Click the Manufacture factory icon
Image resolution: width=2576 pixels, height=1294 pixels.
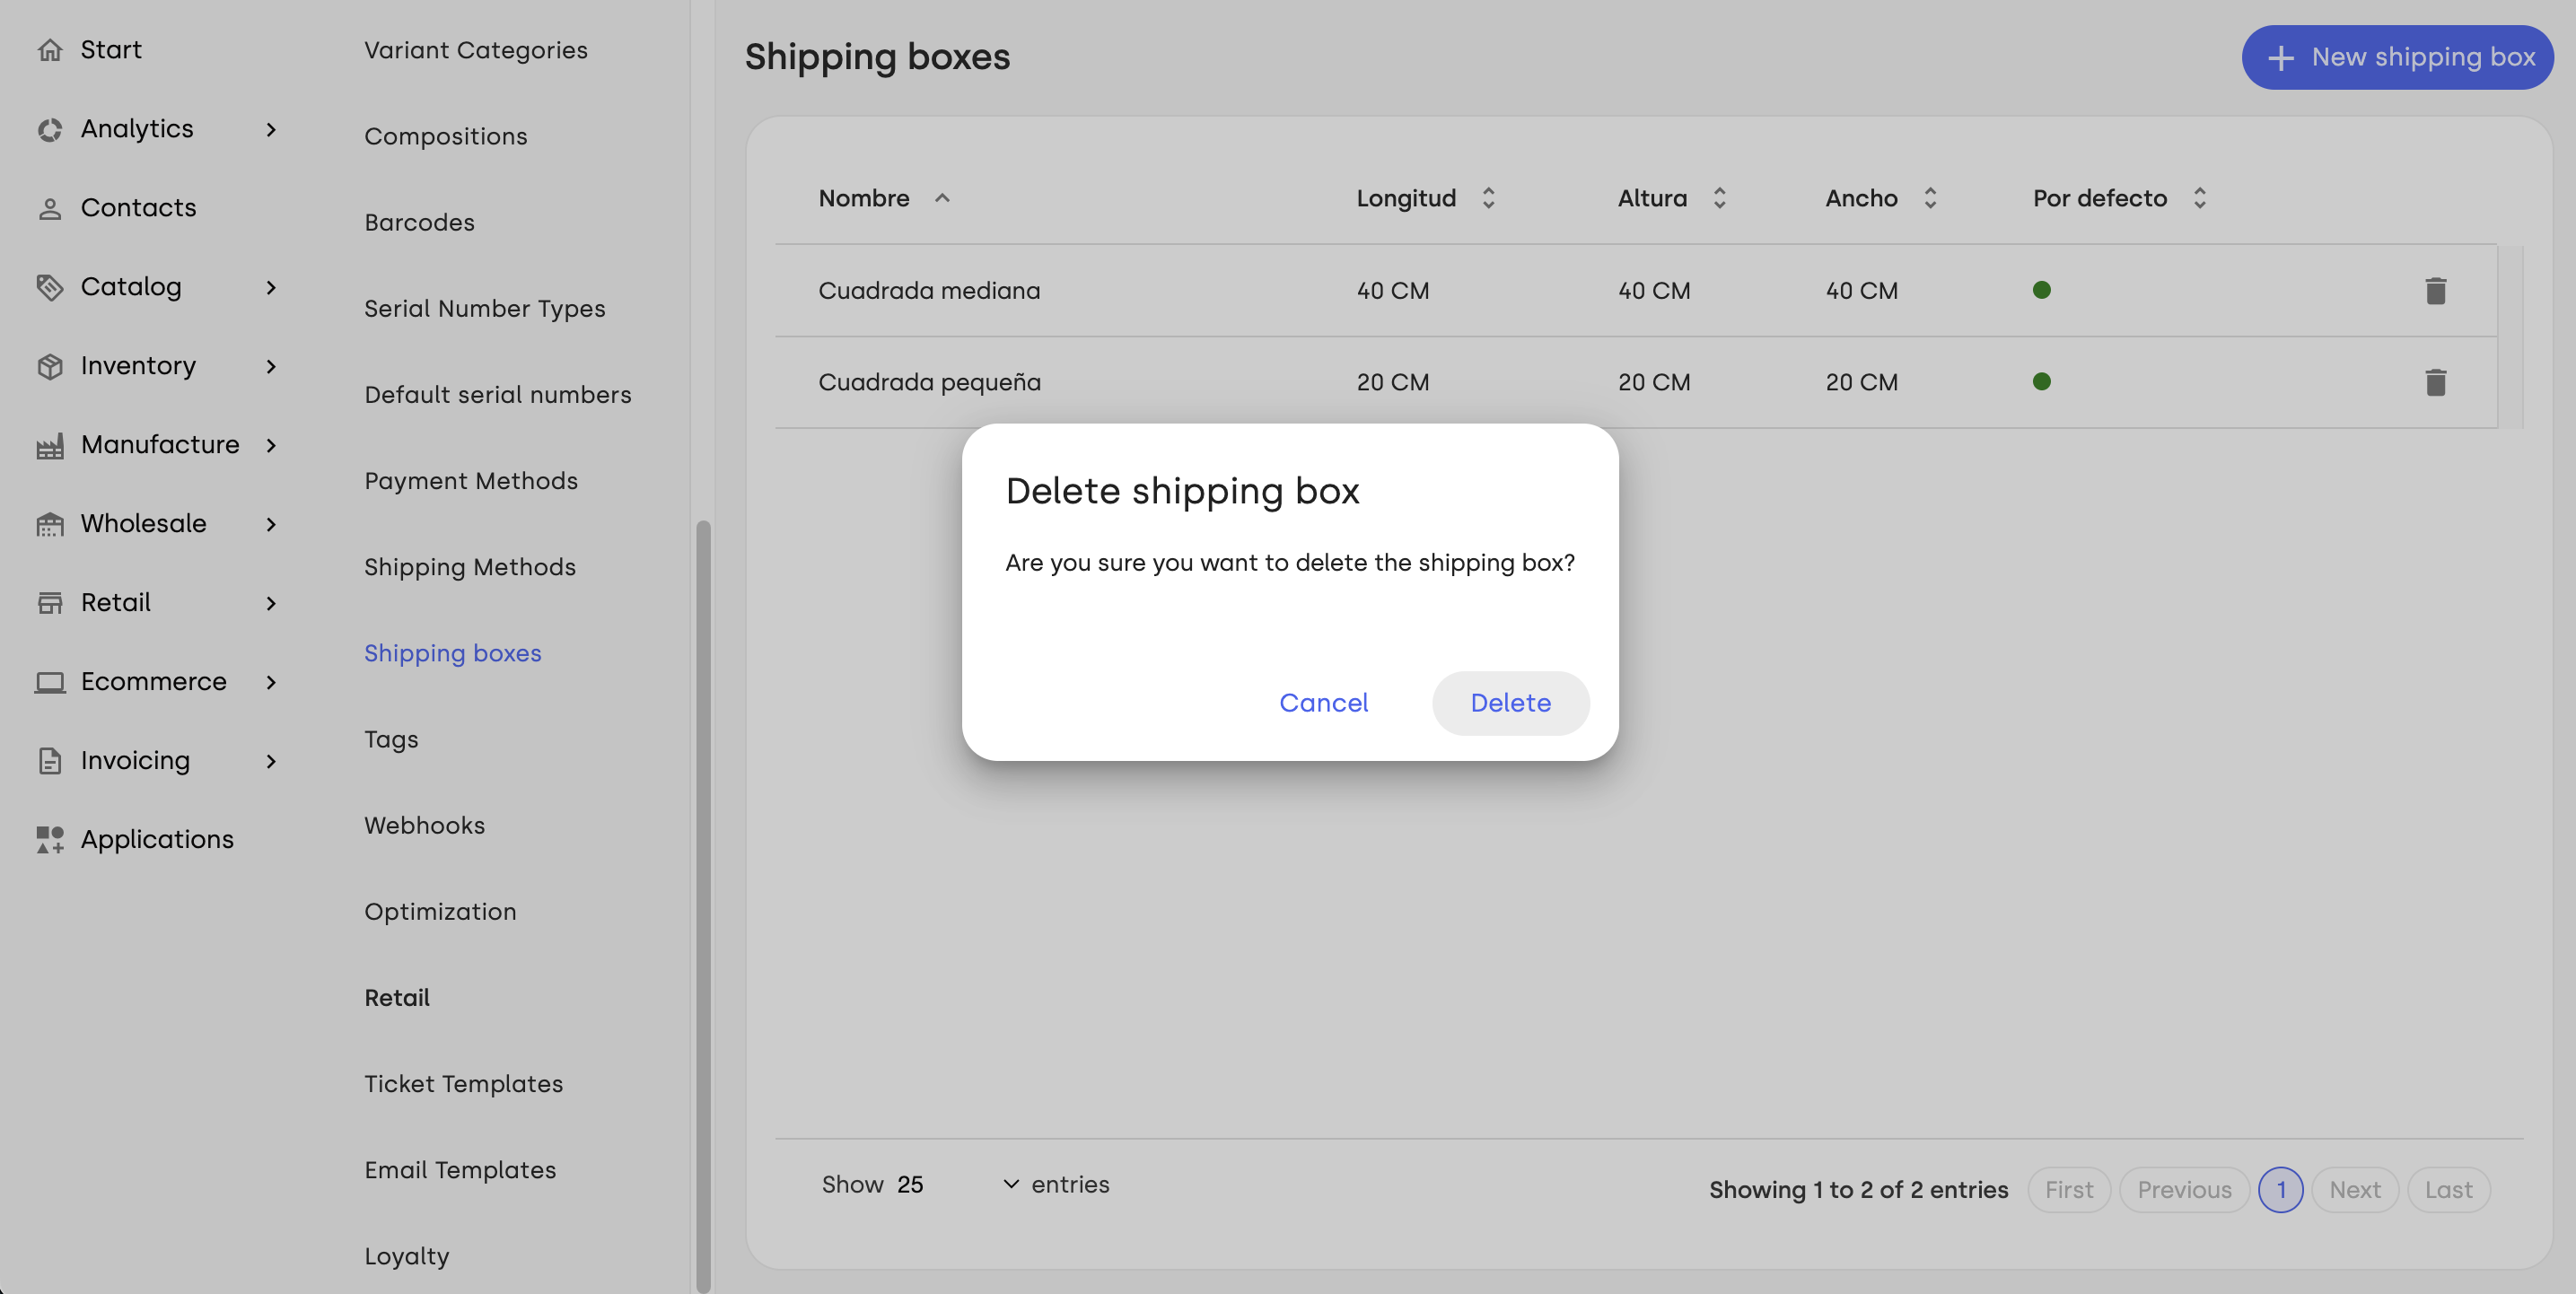point(50,445)
